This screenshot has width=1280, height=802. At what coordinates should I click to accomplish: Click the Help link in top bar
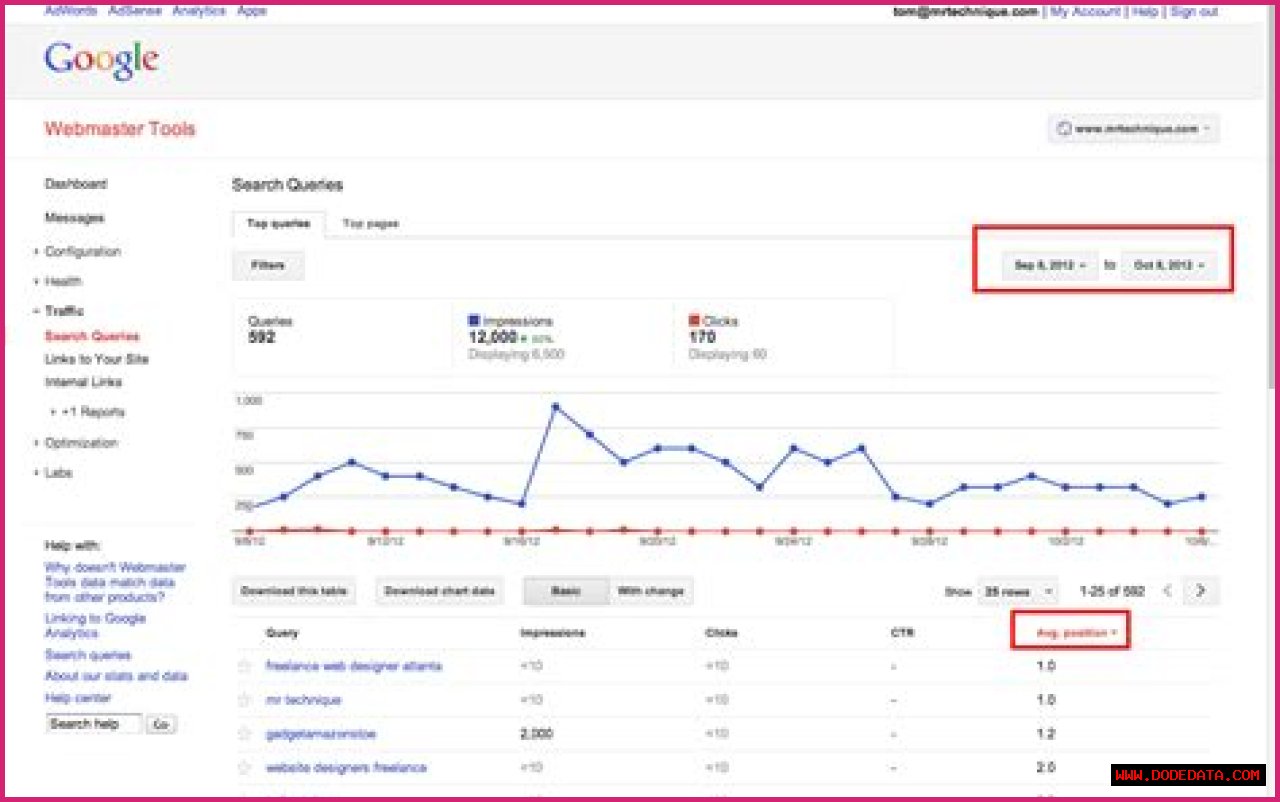[x=1145, y=12]
